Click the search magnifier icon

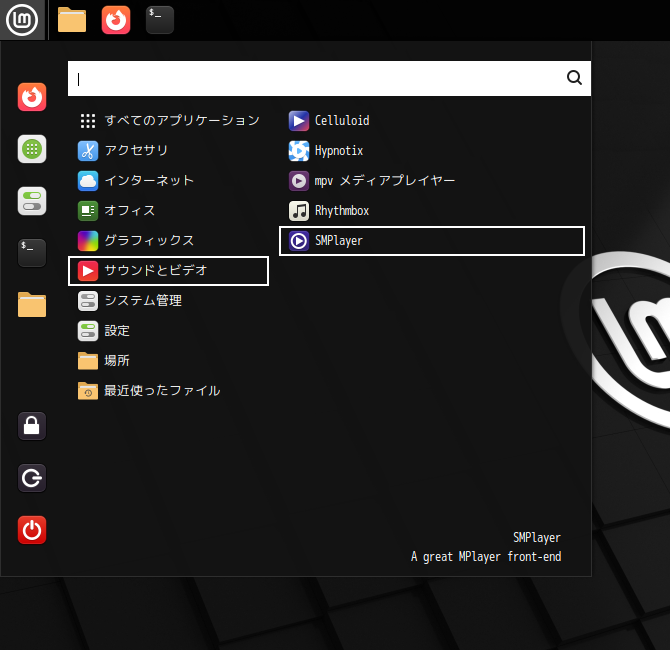pyautogui.click(x=574, y=78)
